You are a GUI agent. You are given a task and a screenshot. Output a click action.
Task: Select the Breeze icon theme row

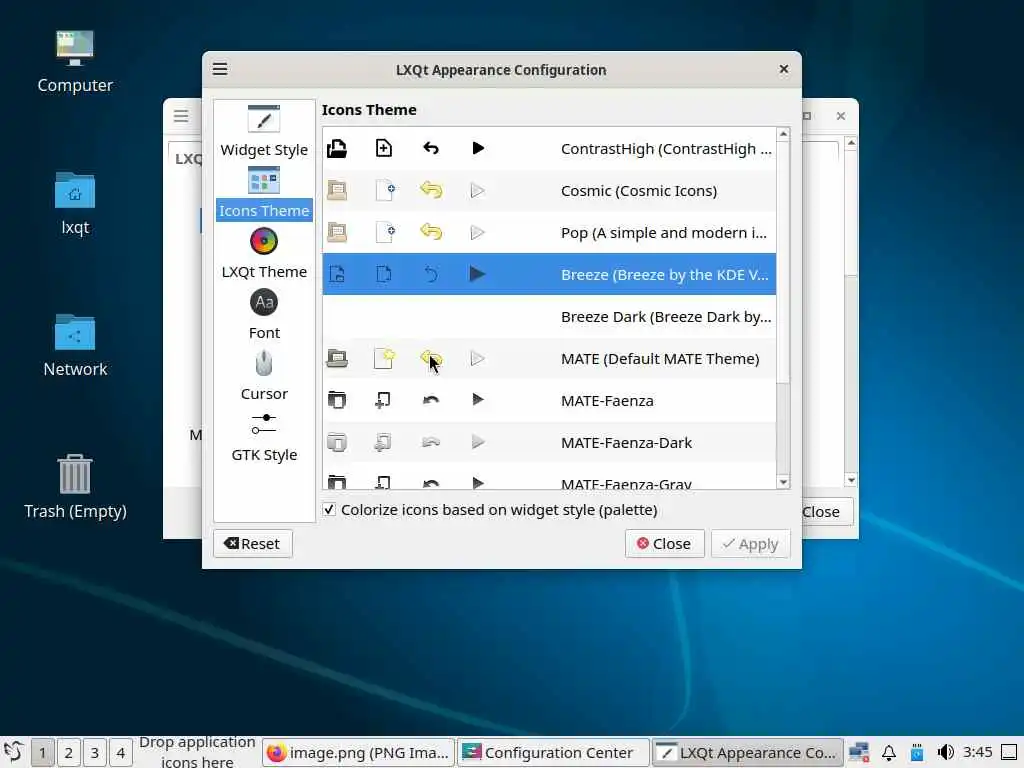point(549,274)
